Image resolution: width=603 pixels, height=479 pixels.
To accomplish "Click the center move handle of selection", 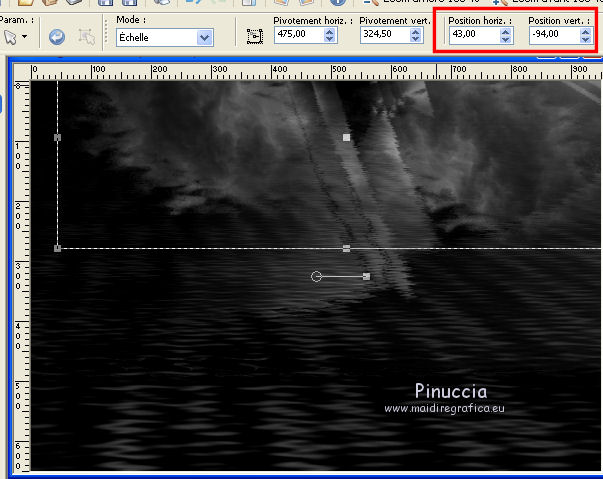I will (x=346, y=137).
